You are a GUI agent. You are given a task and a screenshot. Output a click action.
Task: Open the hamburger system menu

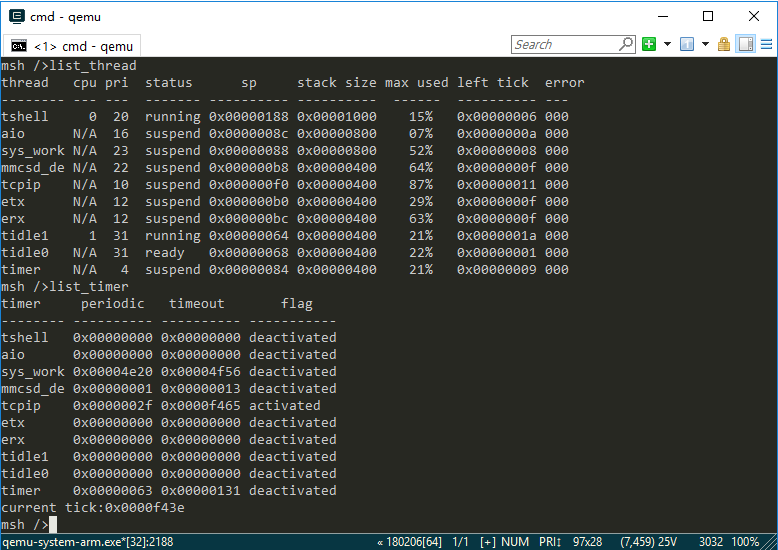(x=766, y=44)
